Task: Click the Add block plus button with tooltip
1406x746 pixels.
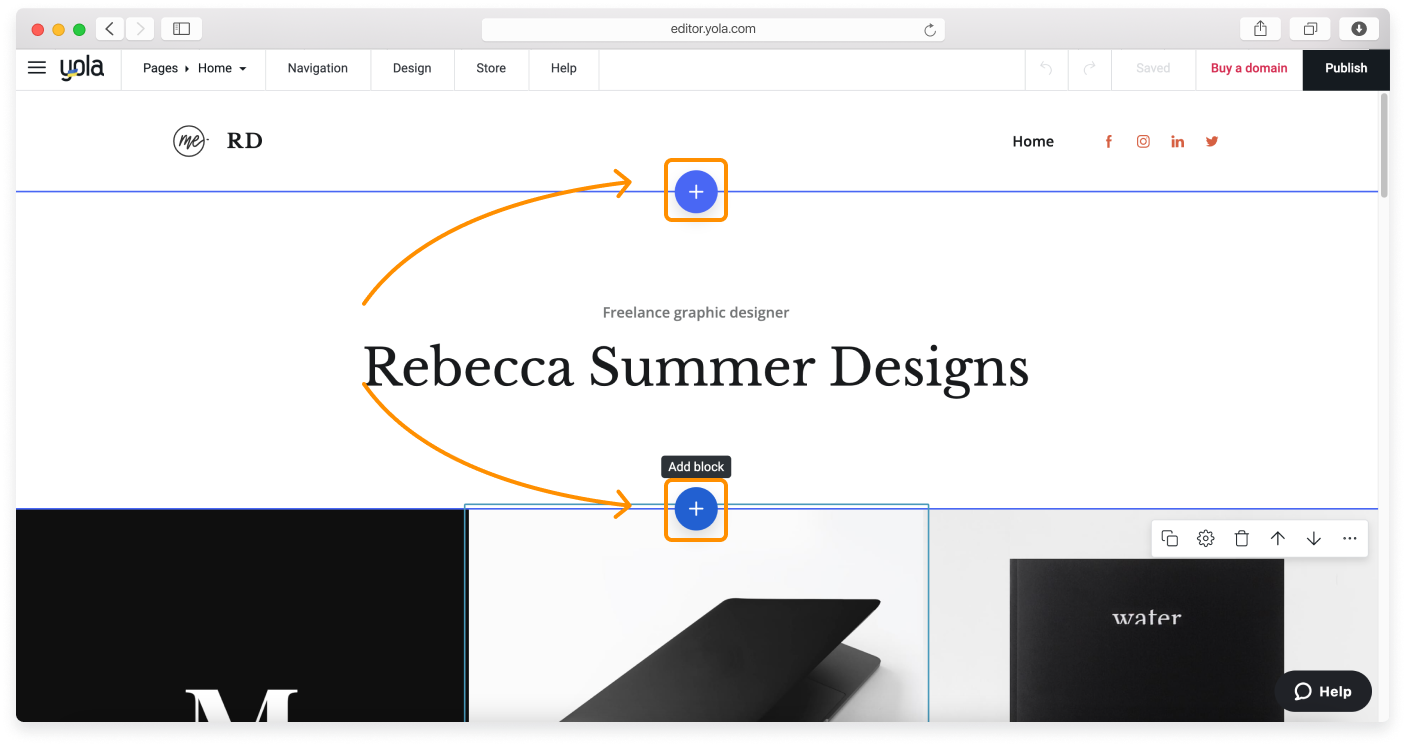Action: tap(696, 510)
